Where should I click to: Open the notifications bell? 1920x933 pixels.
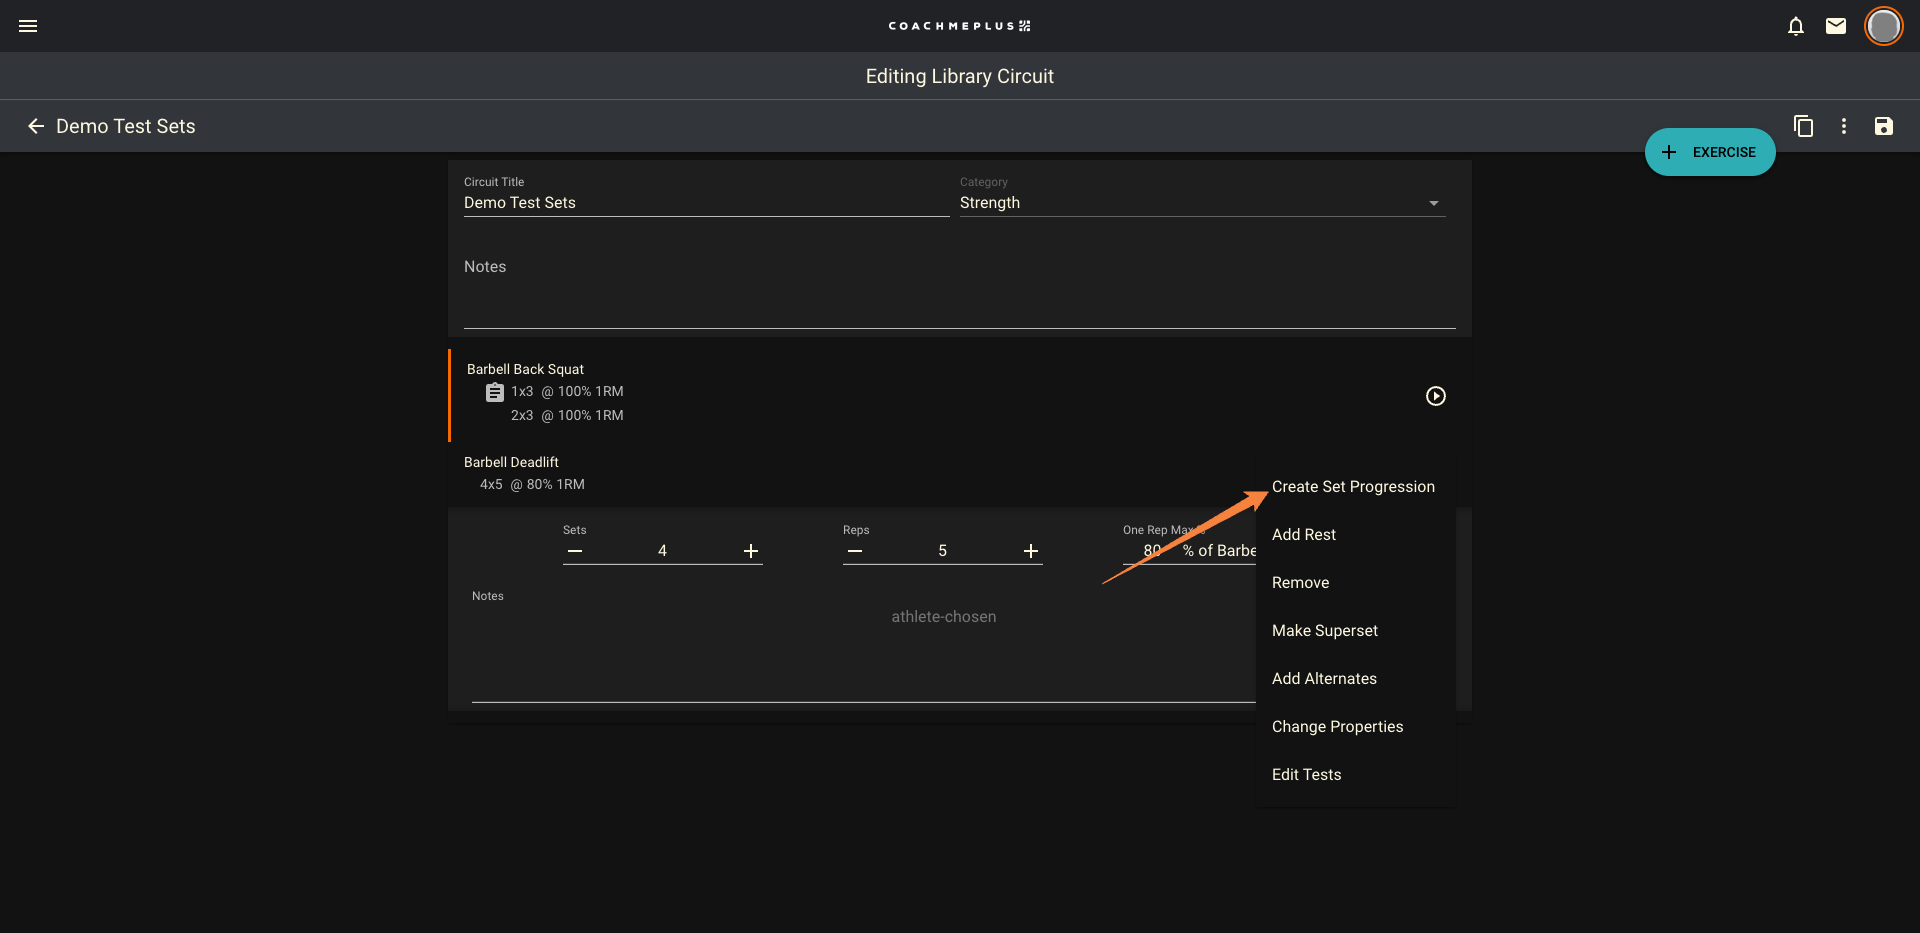click(1796, 26)
